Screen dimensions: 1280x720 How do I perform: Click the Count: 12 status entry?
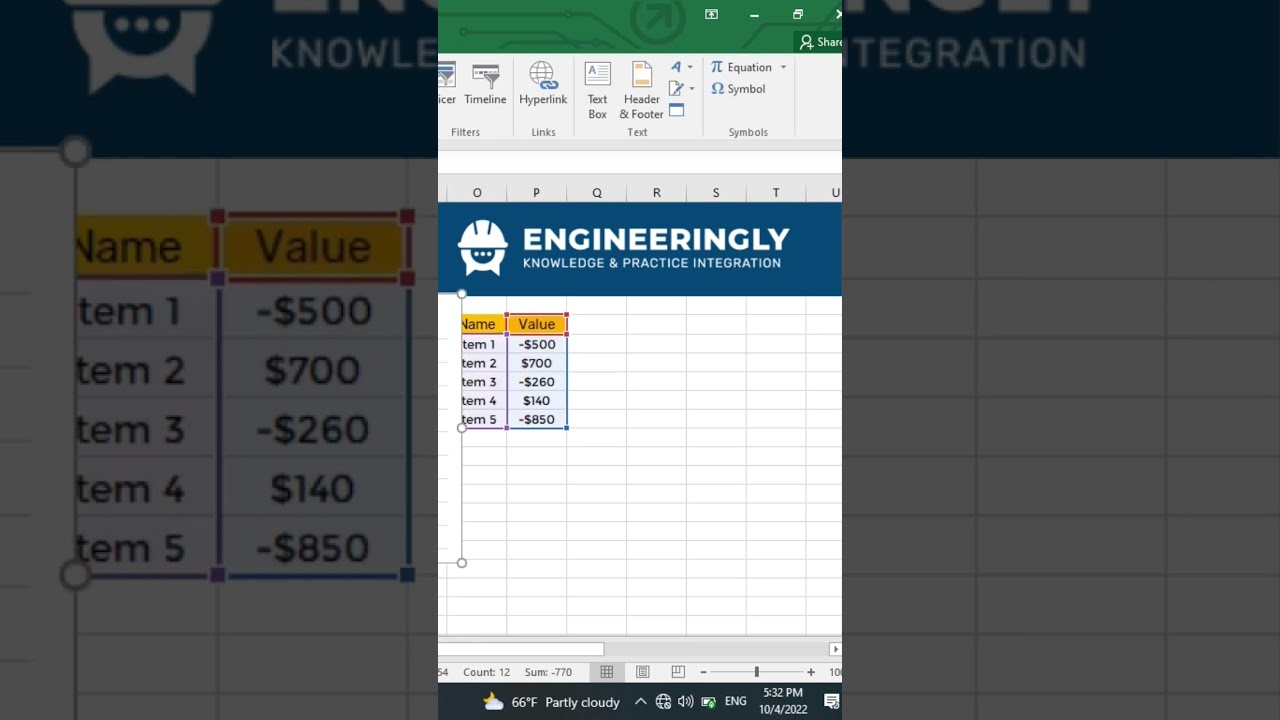pyautogui.click(x=487, y=672)
